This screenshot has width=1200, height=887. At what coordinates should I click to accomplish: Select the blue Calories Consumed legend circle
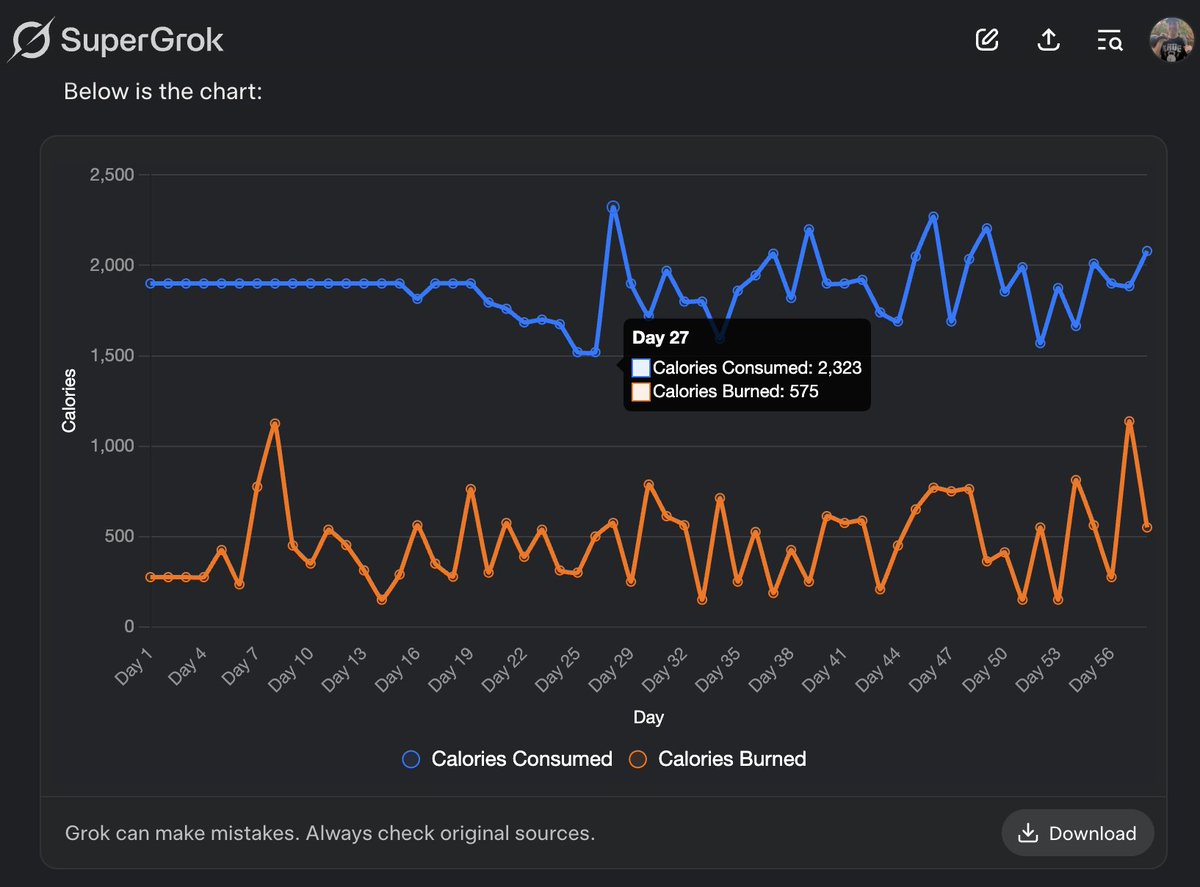(412, 759)
